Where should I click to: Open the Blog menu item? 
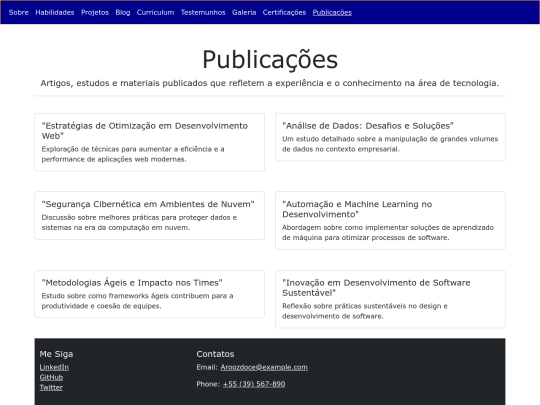pyautogui.click(x=123, y=12)
